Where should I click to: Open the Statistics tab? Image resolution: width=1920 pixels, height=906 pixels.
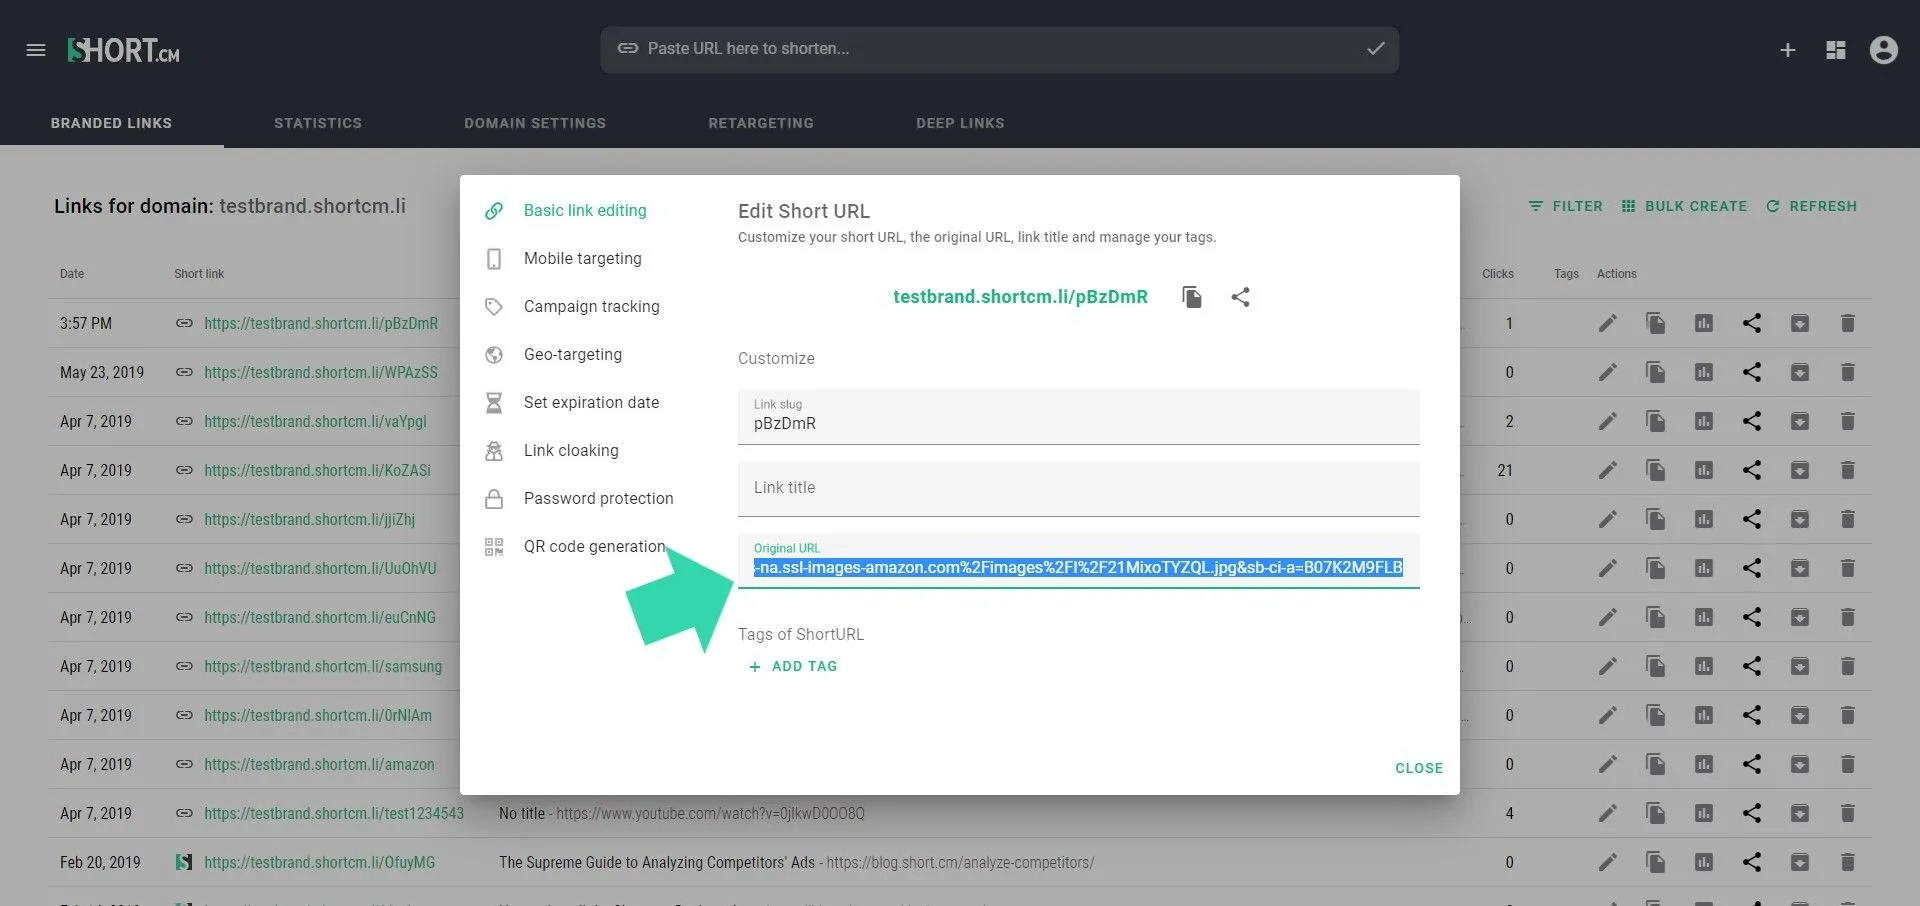(x=318, y=123)
